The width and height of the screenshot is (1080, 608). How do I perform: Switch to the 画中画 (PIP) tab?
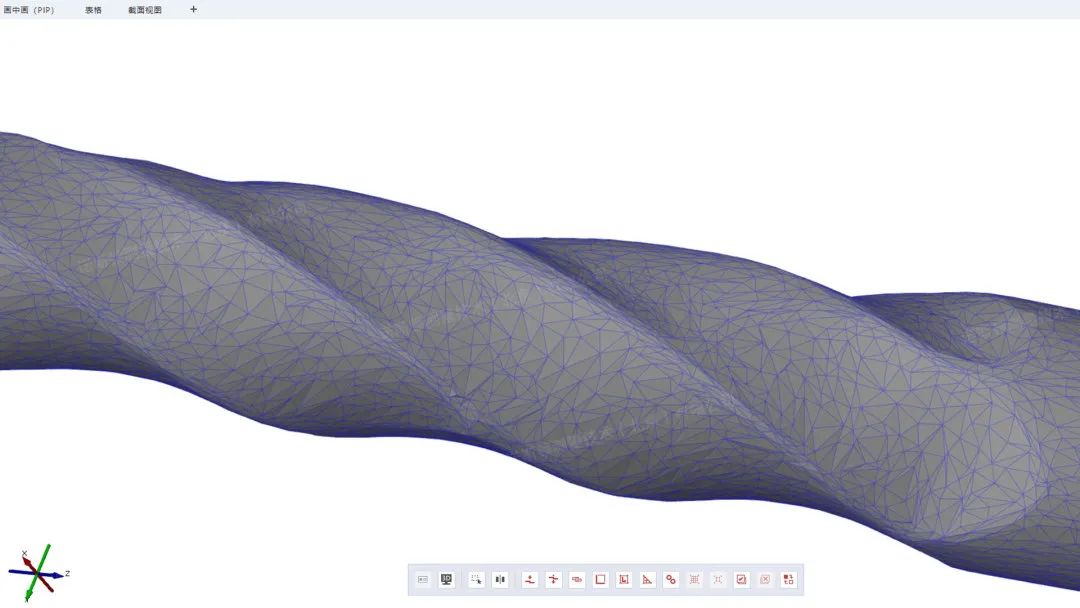[29, 10]
